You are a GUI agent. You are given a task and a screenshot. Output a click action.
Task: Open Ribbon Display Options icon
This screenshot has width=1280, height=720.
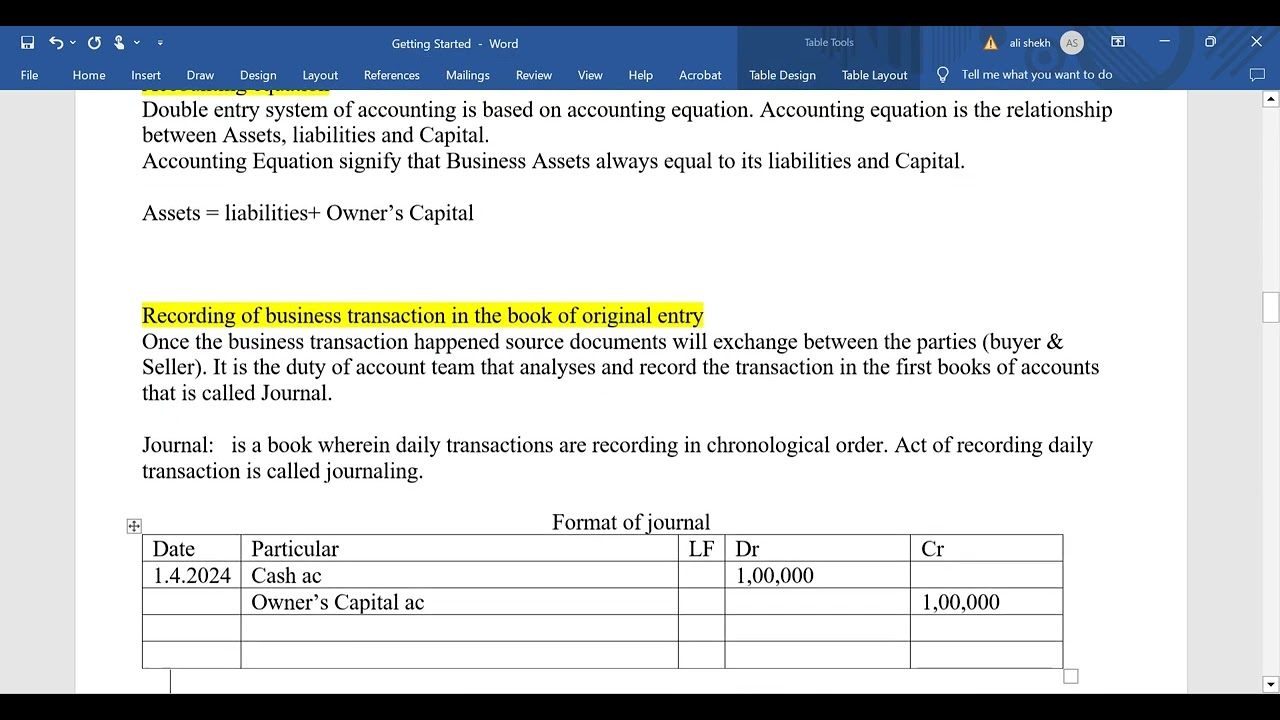coord(1118,42)
